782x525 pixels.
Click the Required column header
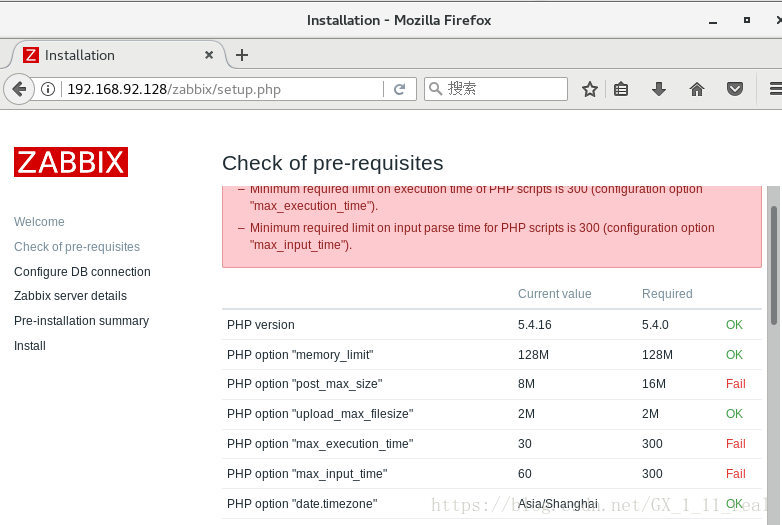(x=667, y=294)
